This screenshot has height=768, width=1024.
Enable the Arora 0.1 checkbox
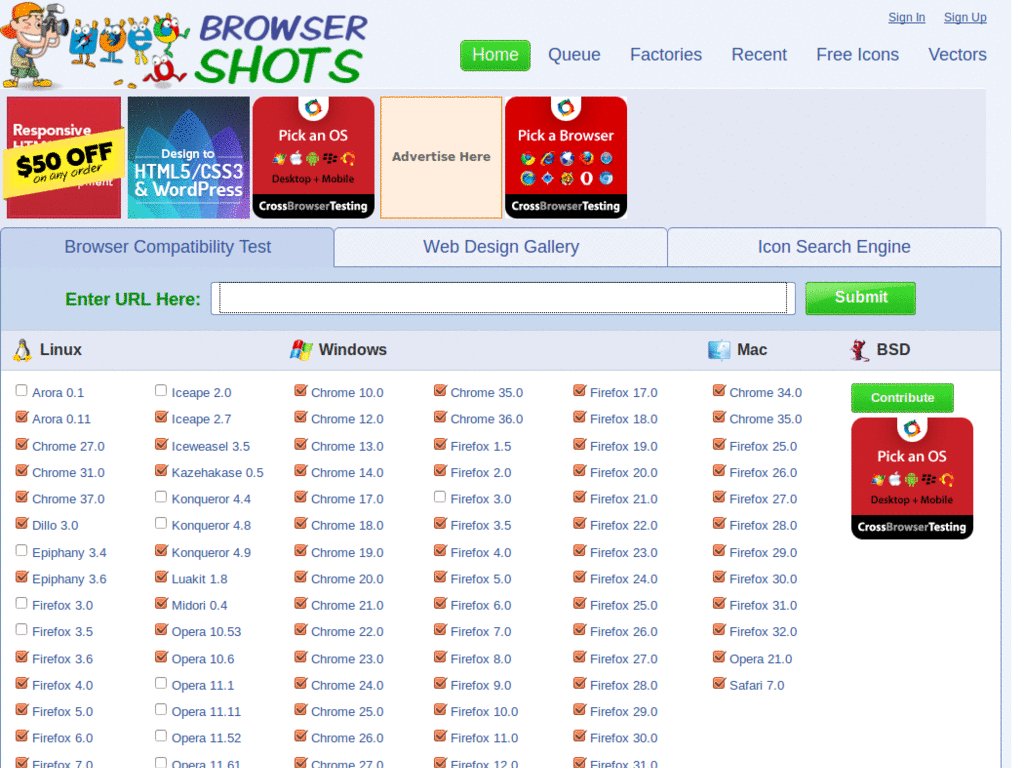tap(22, 391)
